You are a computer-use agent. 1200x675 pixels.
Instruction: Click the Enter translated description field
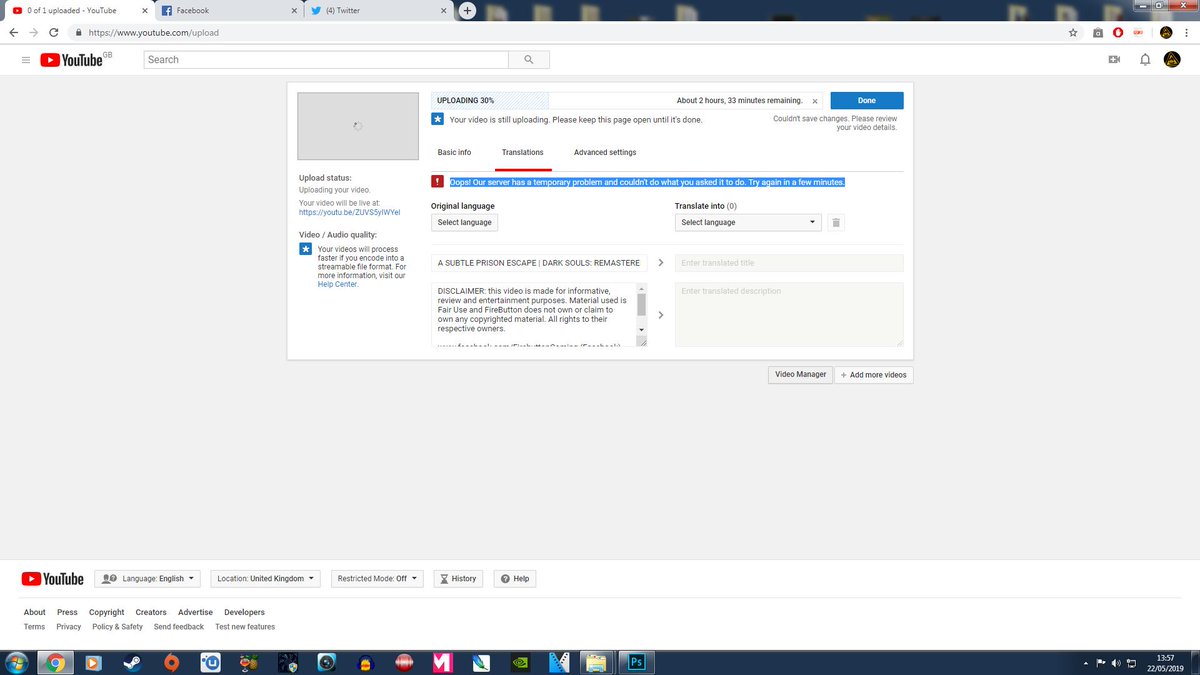(x=789, y=315)
